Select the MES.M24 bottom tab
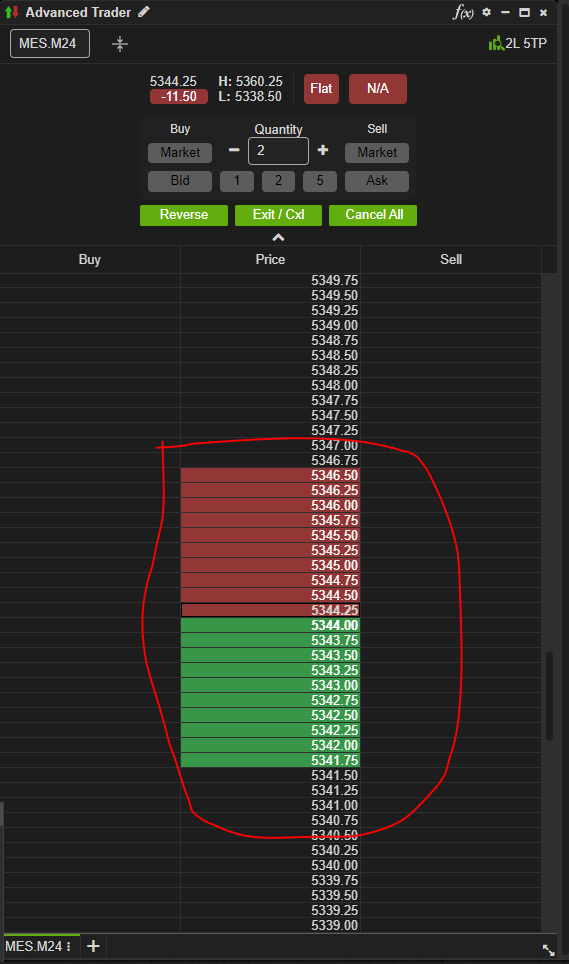The image size is (569, 964). point(34,946)
